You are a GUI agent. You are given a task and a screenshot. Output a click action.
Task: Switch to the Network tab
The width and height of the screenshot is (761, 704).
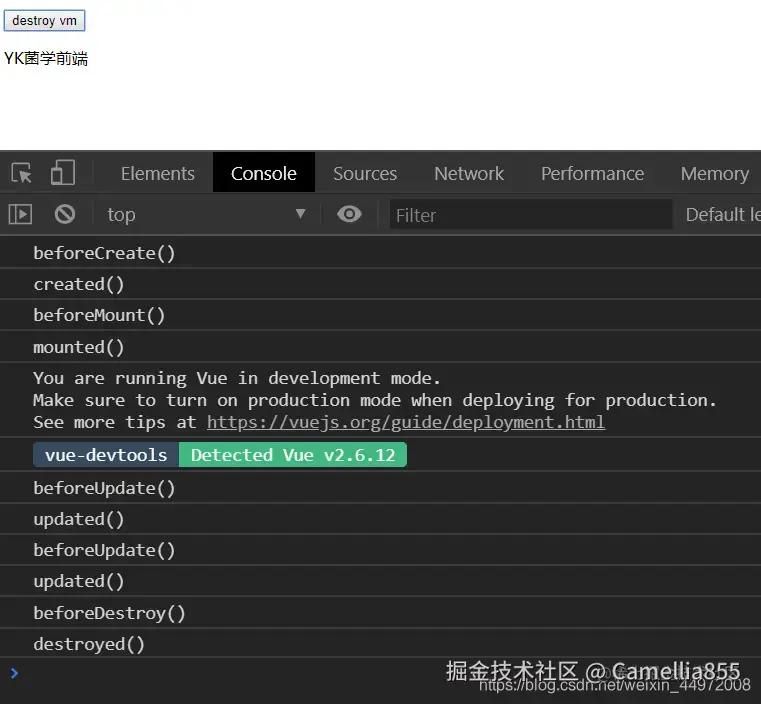[468, 173]
